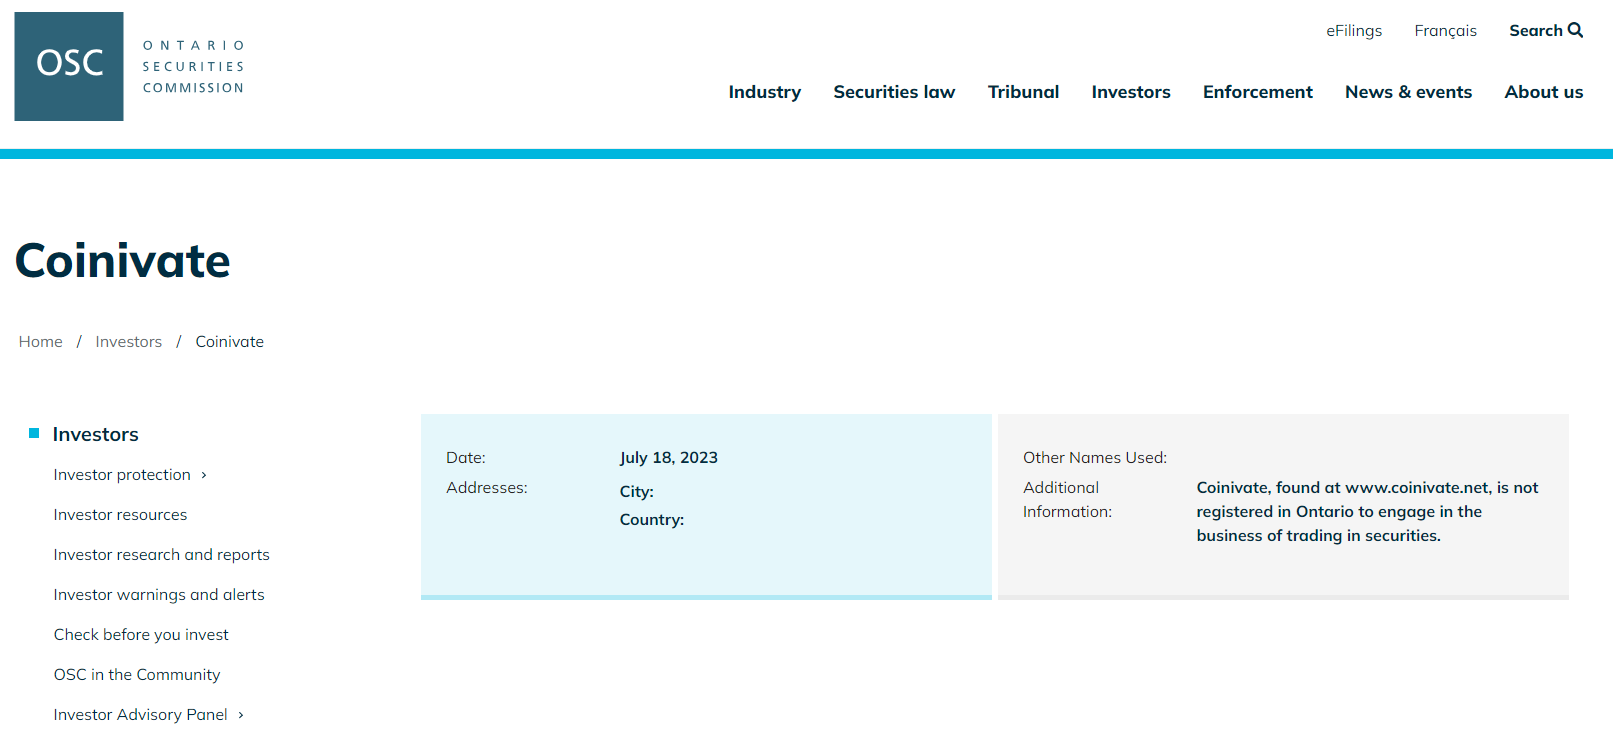Click the Addresses label
The height and width of the screenshot is (748, 1613).
click(x=487, y=488)
